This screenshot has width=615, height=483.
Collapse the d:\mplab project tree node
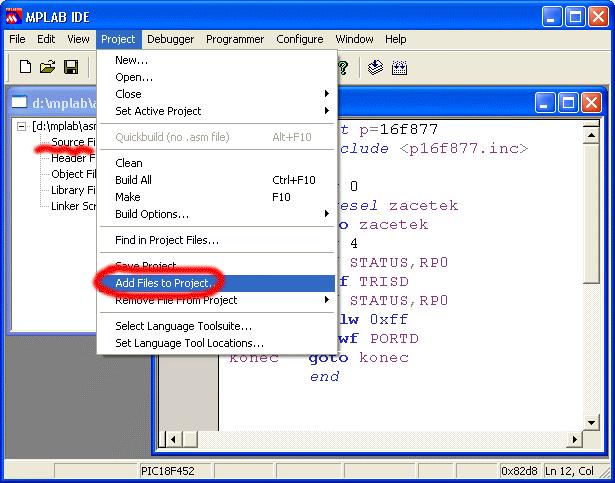point(22,126)
